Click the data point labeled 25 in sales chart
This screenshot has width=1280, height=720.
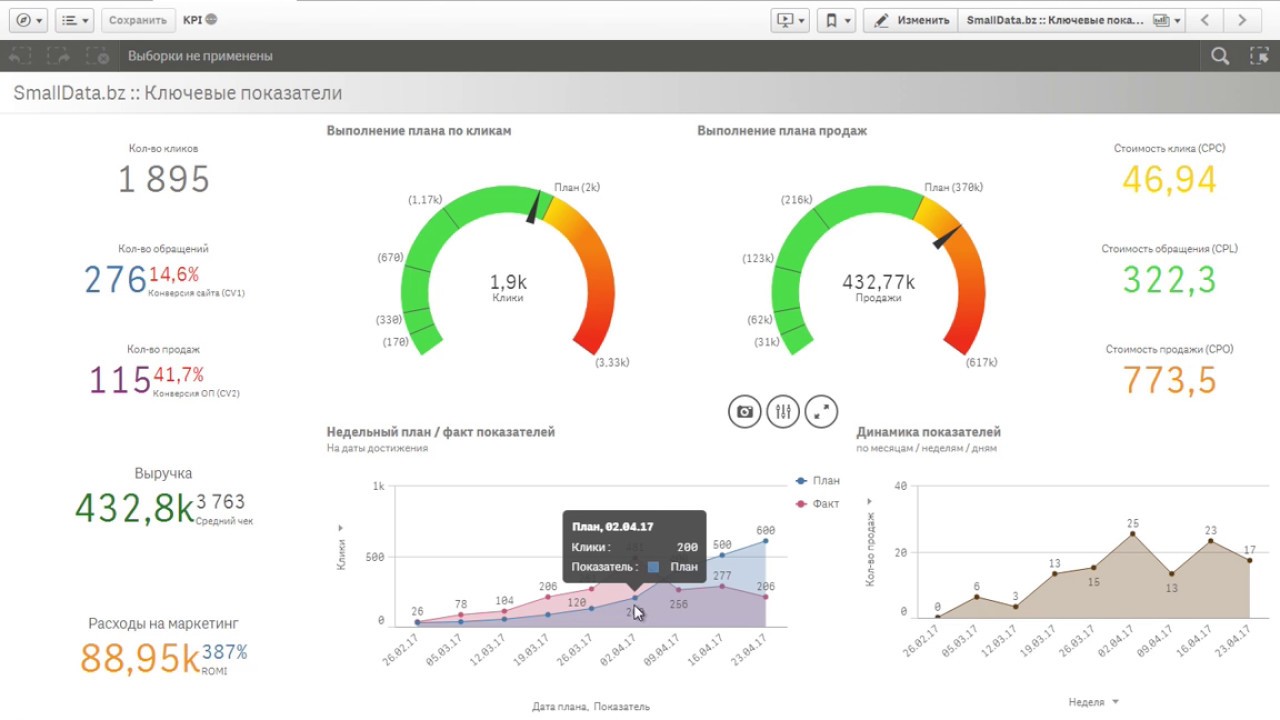click(1132, 534)
